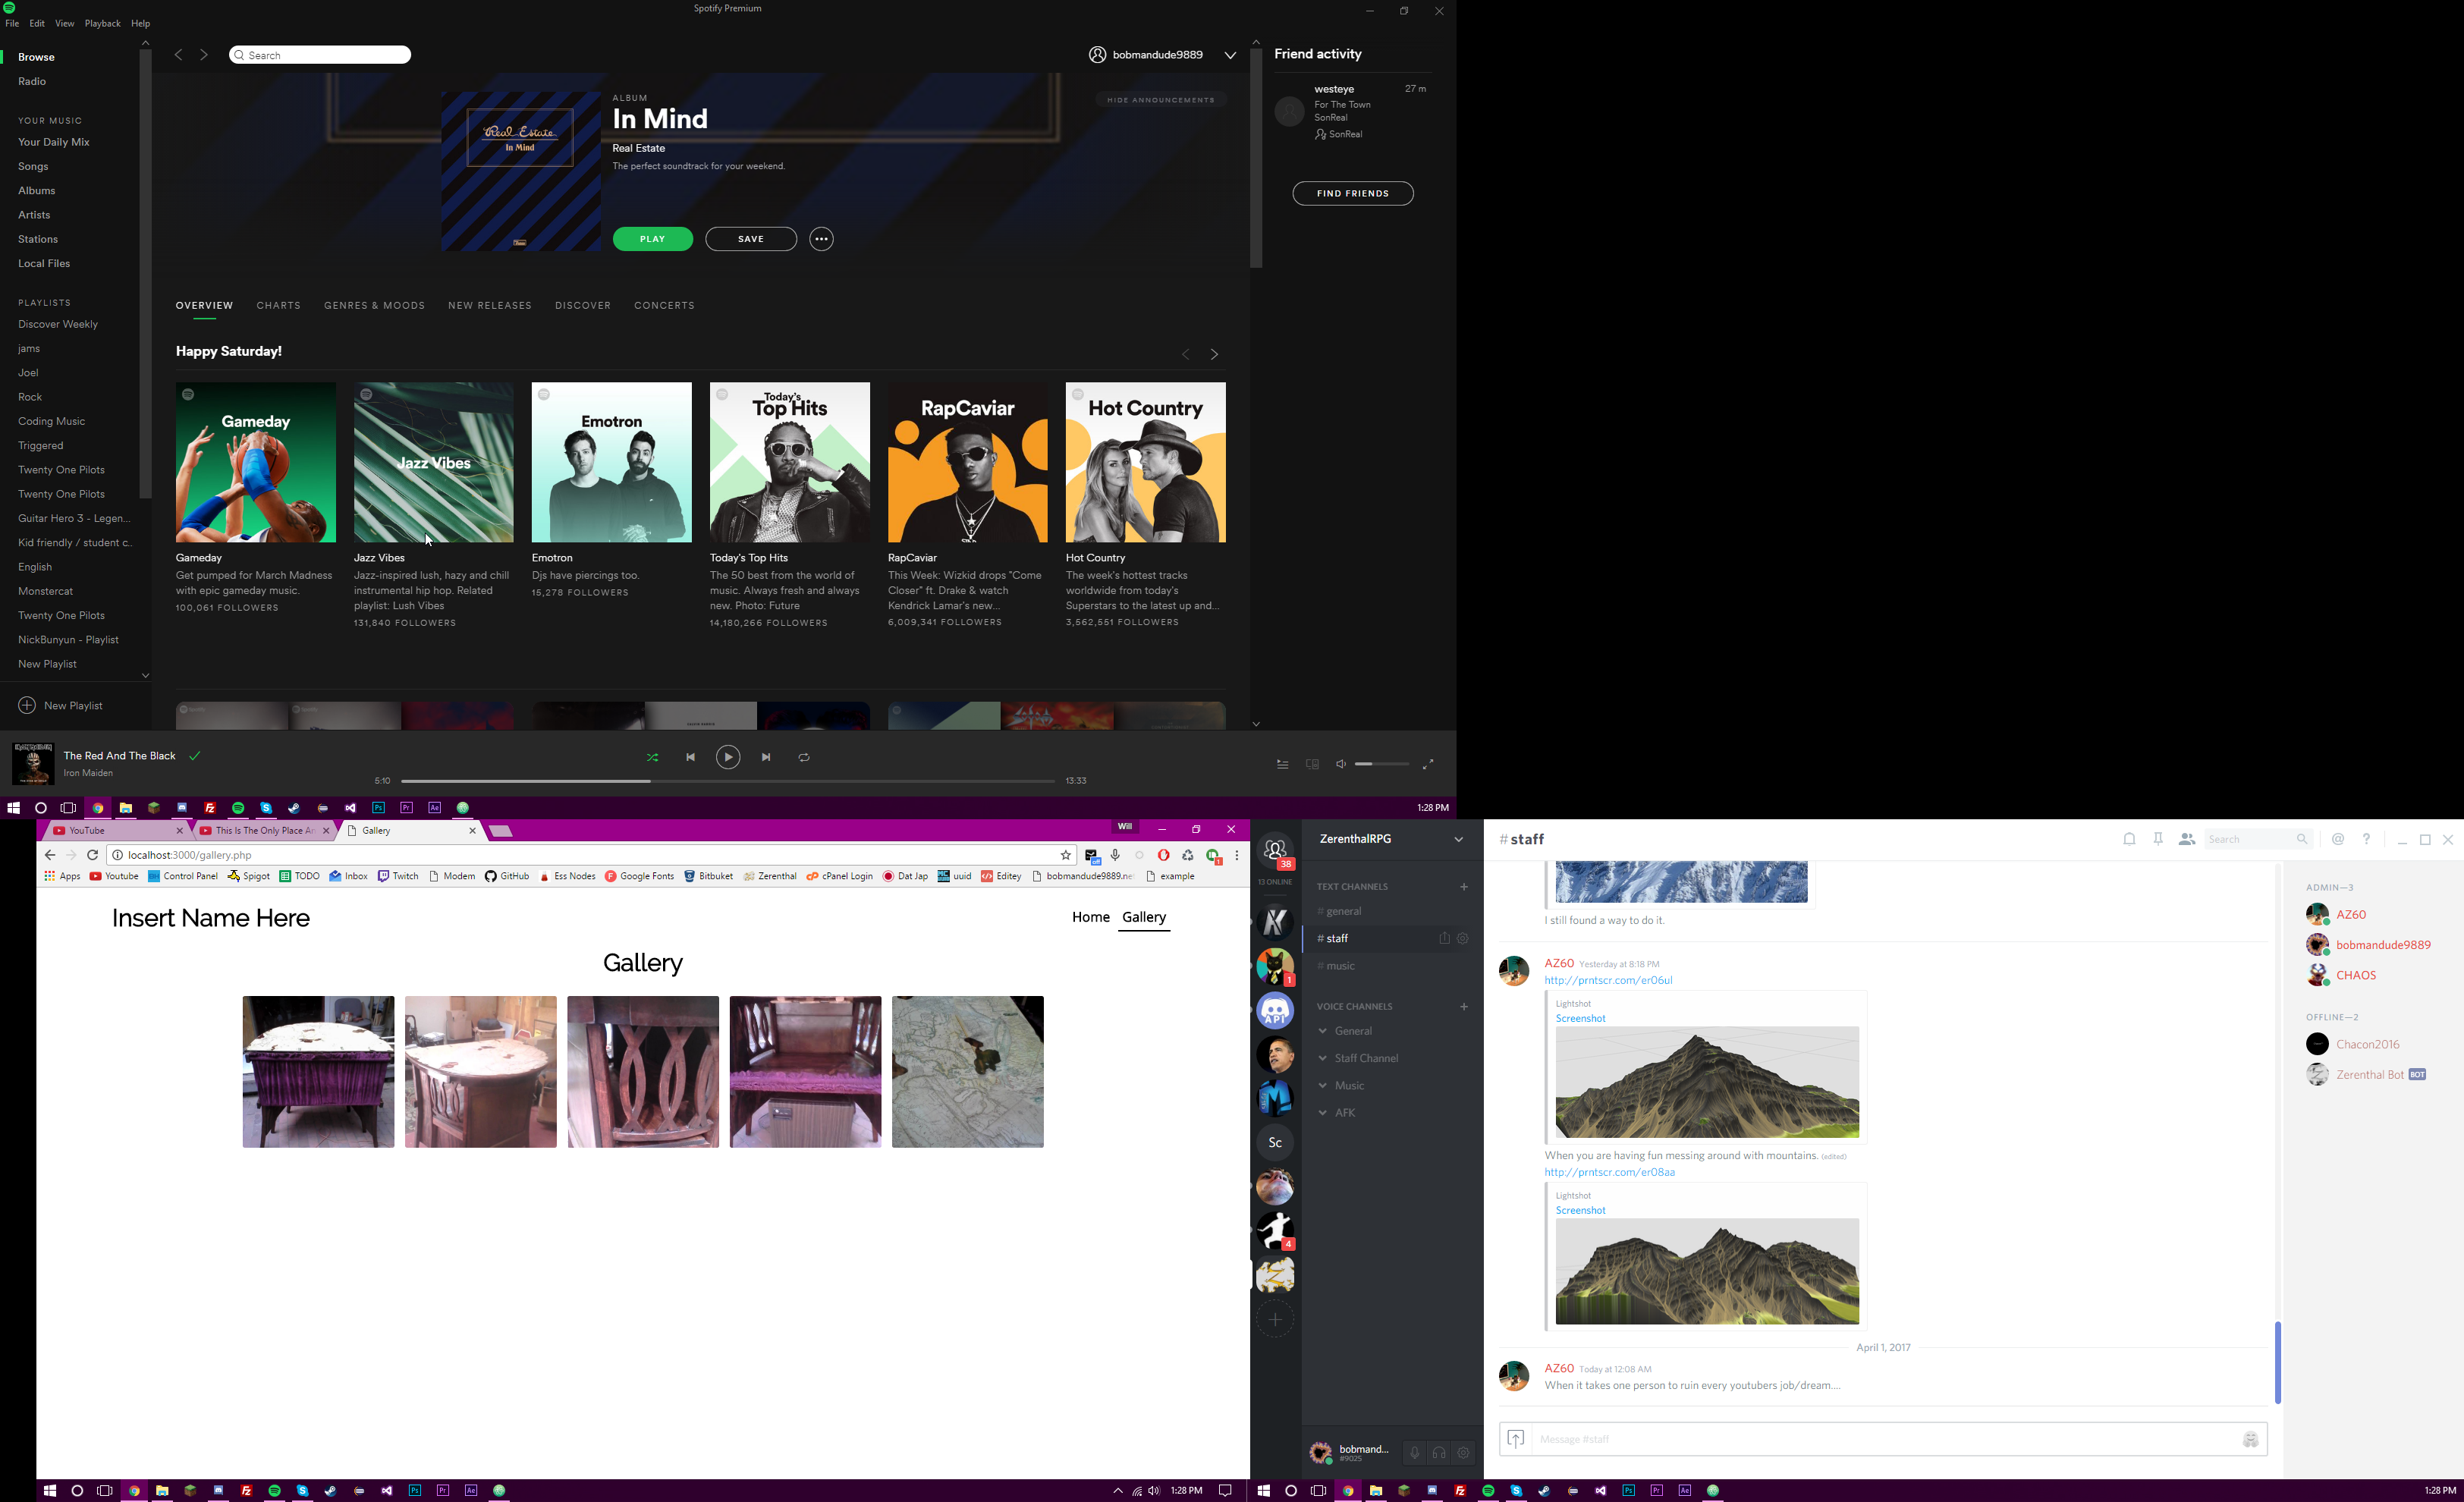Open the Discord notification bell settings
This screenshot has height=1502, width=2464.
(x=2129, y=839)
